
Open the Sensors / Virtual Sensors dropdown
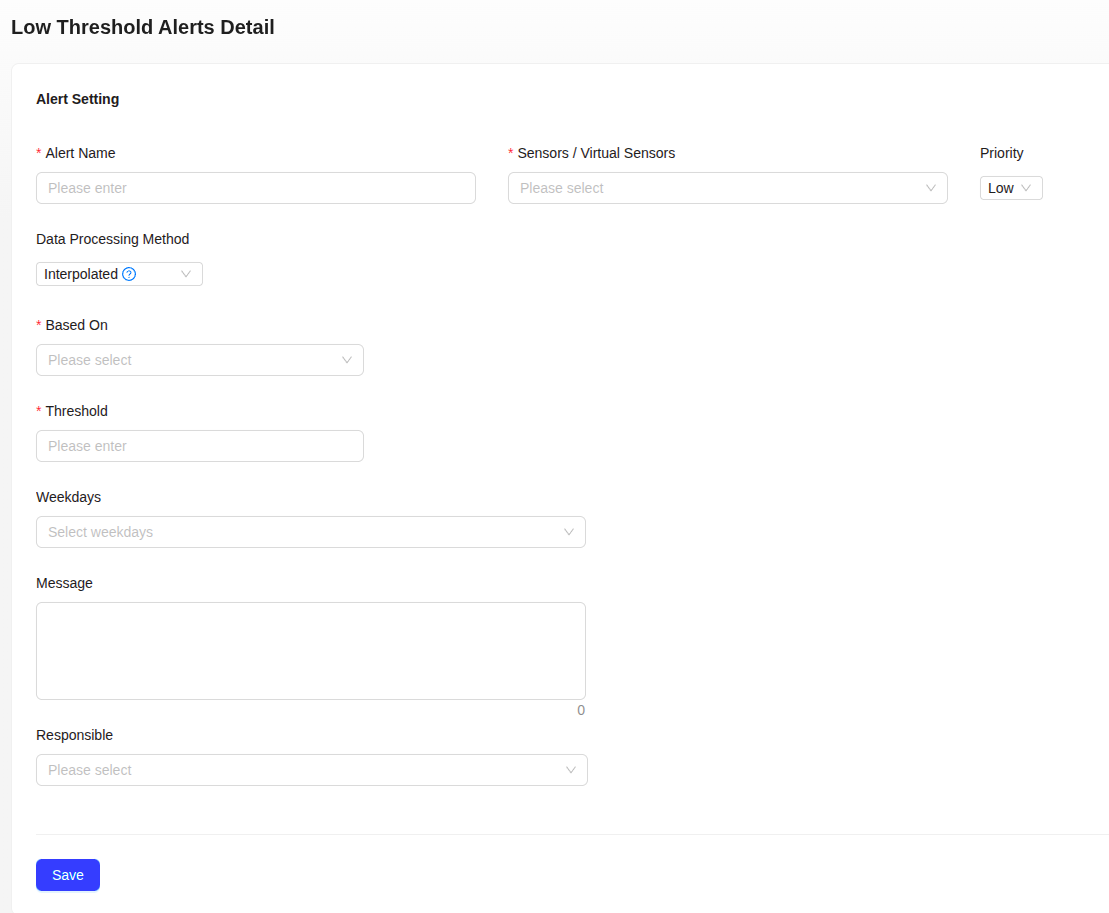pos(727,188)
